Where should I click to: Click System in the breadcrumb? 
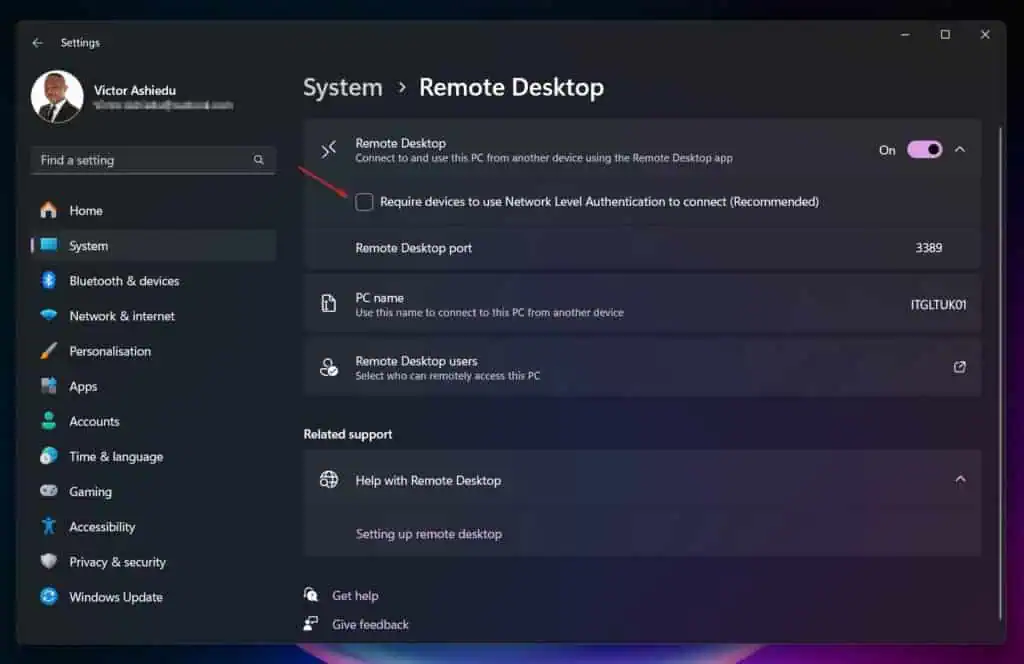[343, 87]
